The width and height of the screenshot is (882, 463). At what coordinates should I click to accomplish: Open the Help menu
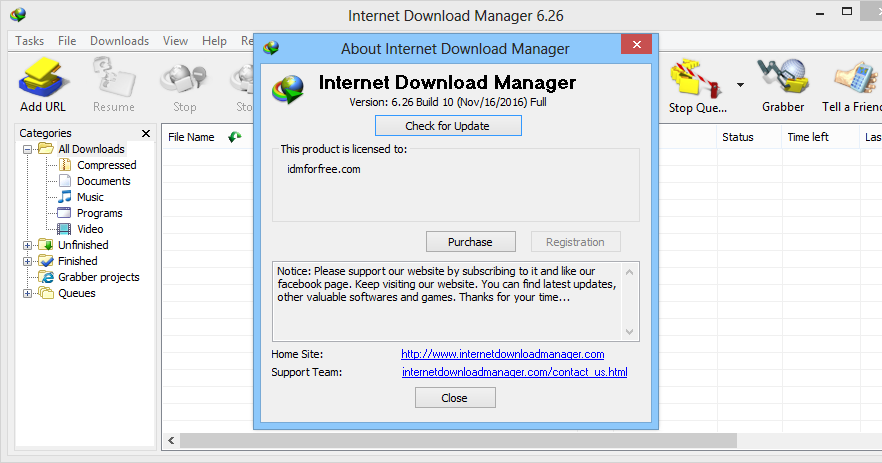[214, 41]
